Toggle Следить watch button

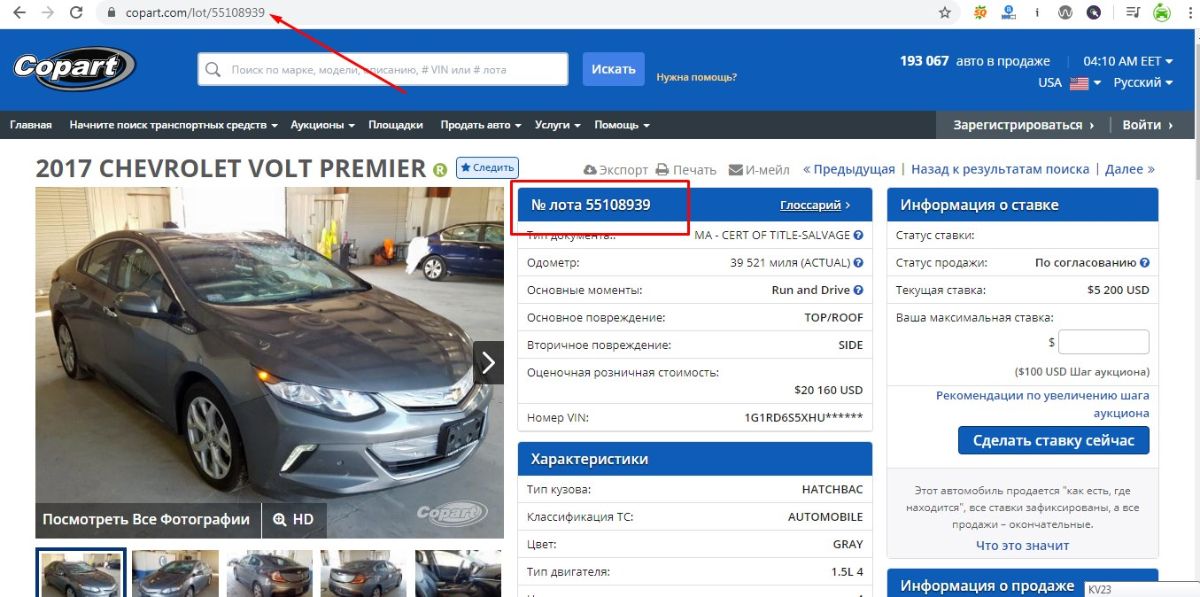(487, 168)
